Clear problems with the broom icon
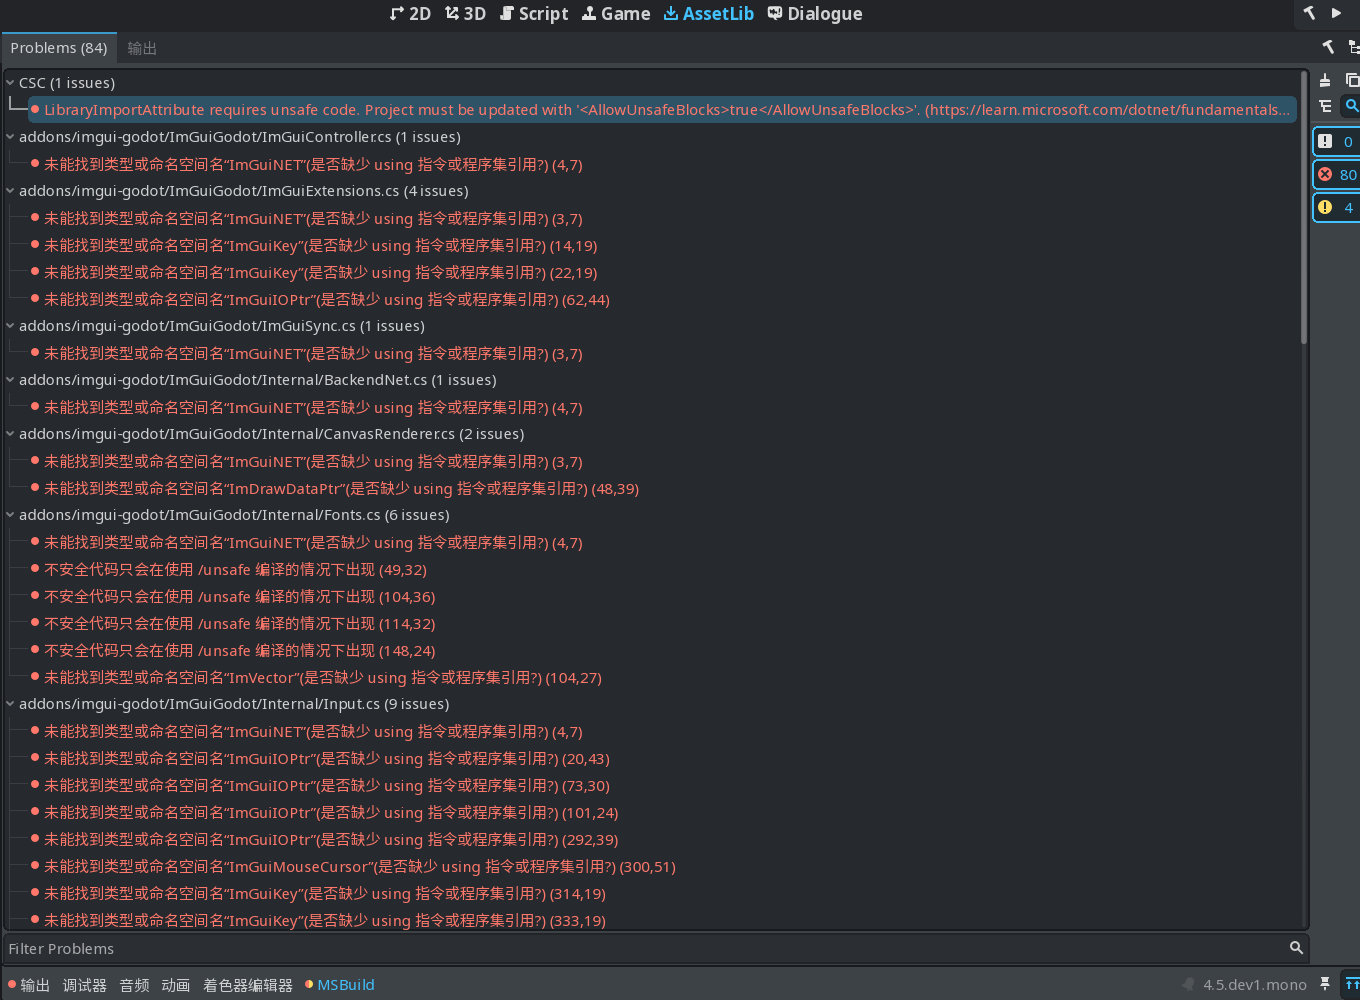Viewport: 1360px width, 1000px height. pyautogui.click(x=1325, y=80)
